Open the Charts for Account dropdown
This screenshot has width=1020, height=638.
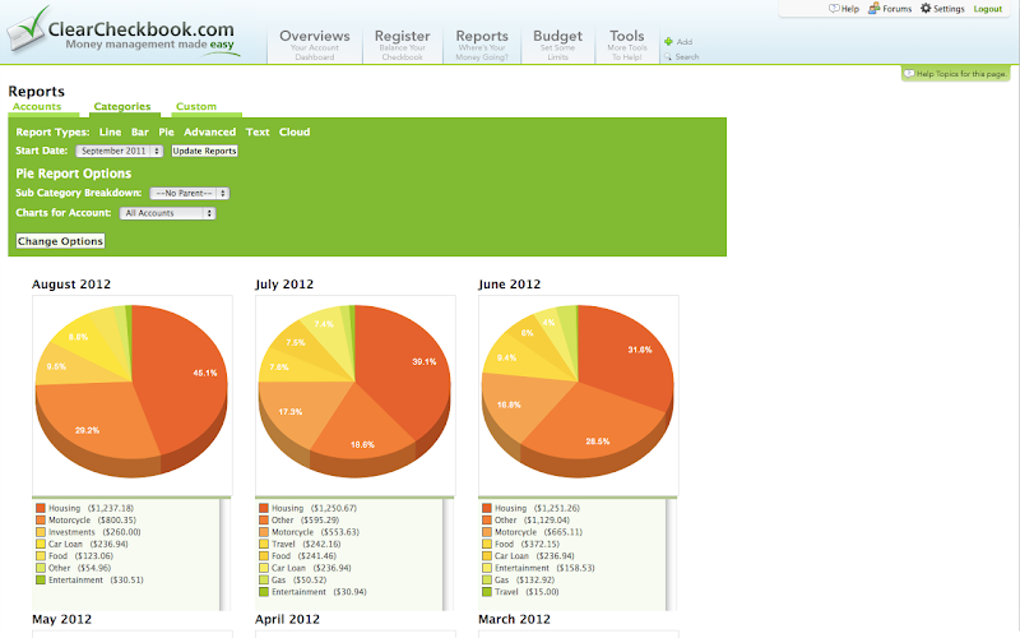click(168, 213)
